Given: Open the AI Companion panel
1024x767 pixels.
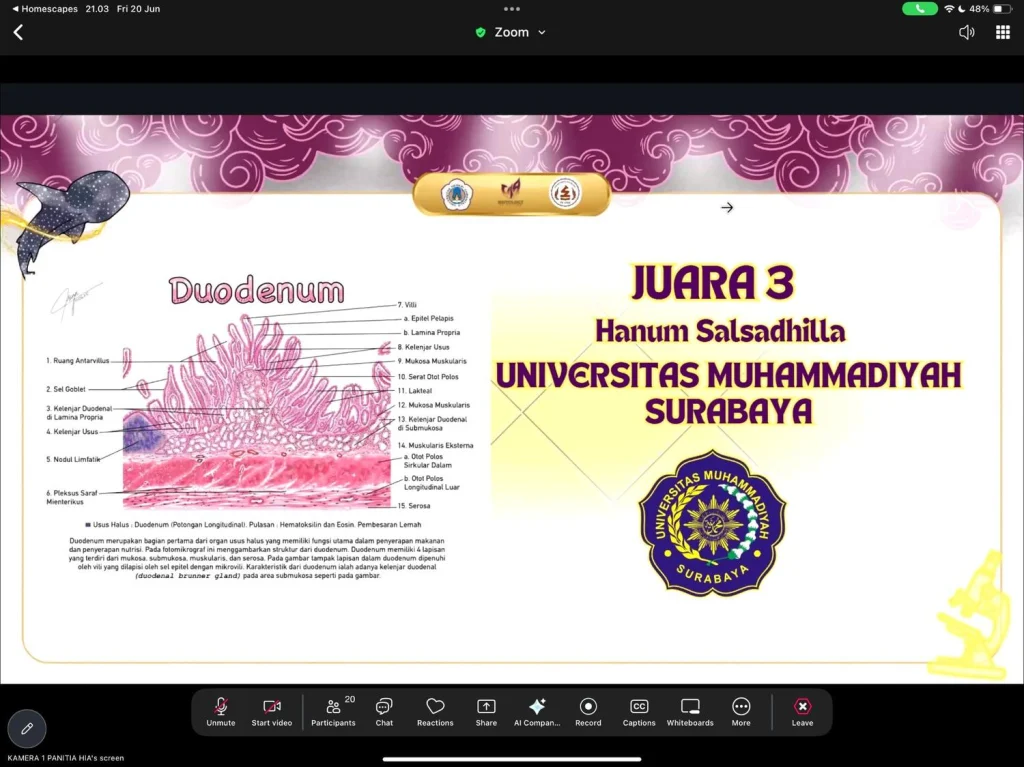Looking at the screenshot, I should tap(537, 710).
